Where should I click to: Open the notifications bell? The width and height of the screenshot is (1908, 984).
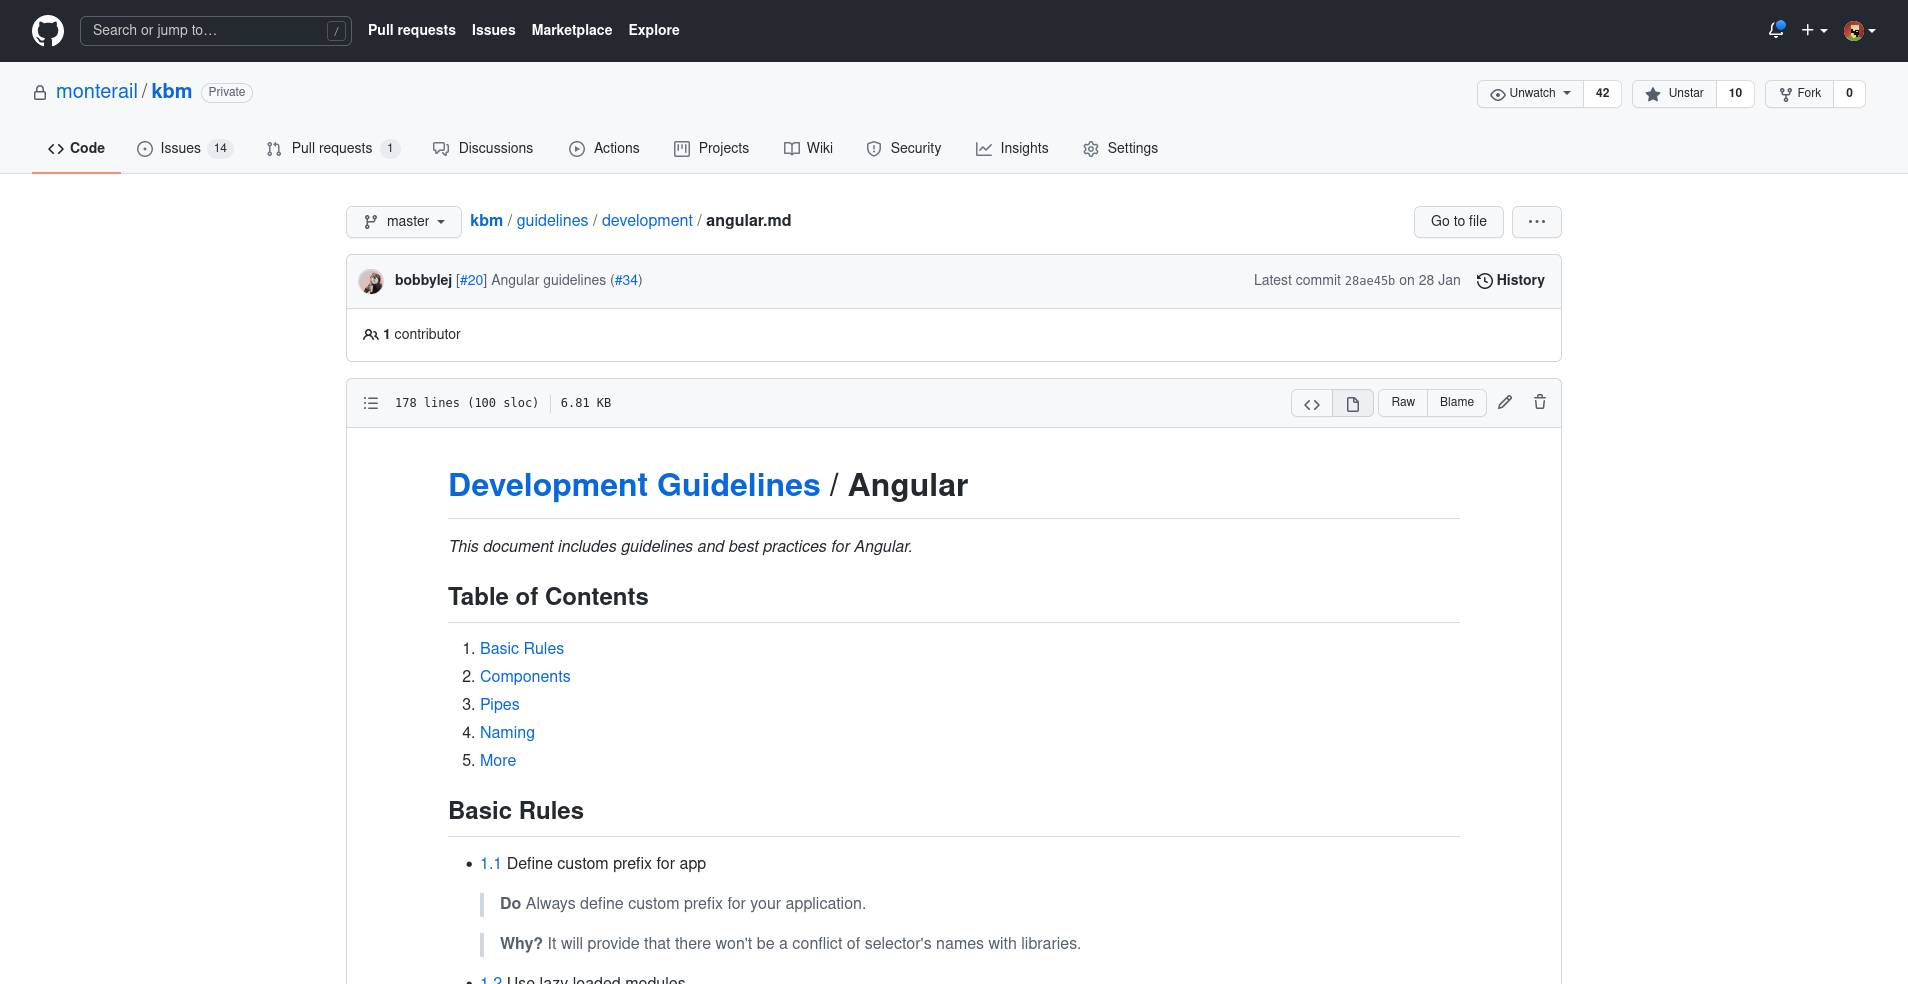click(x=1776, y=31)
